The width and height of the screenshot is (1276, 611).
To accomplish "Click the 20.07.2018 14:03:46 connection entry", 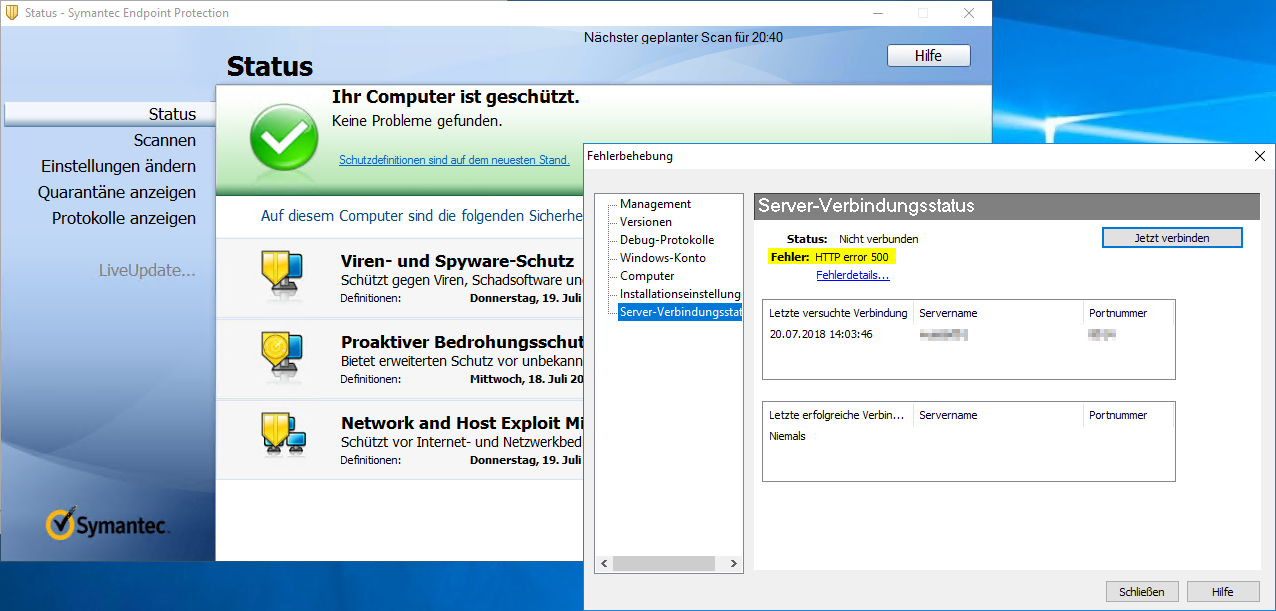I will (x=821, y=334).
